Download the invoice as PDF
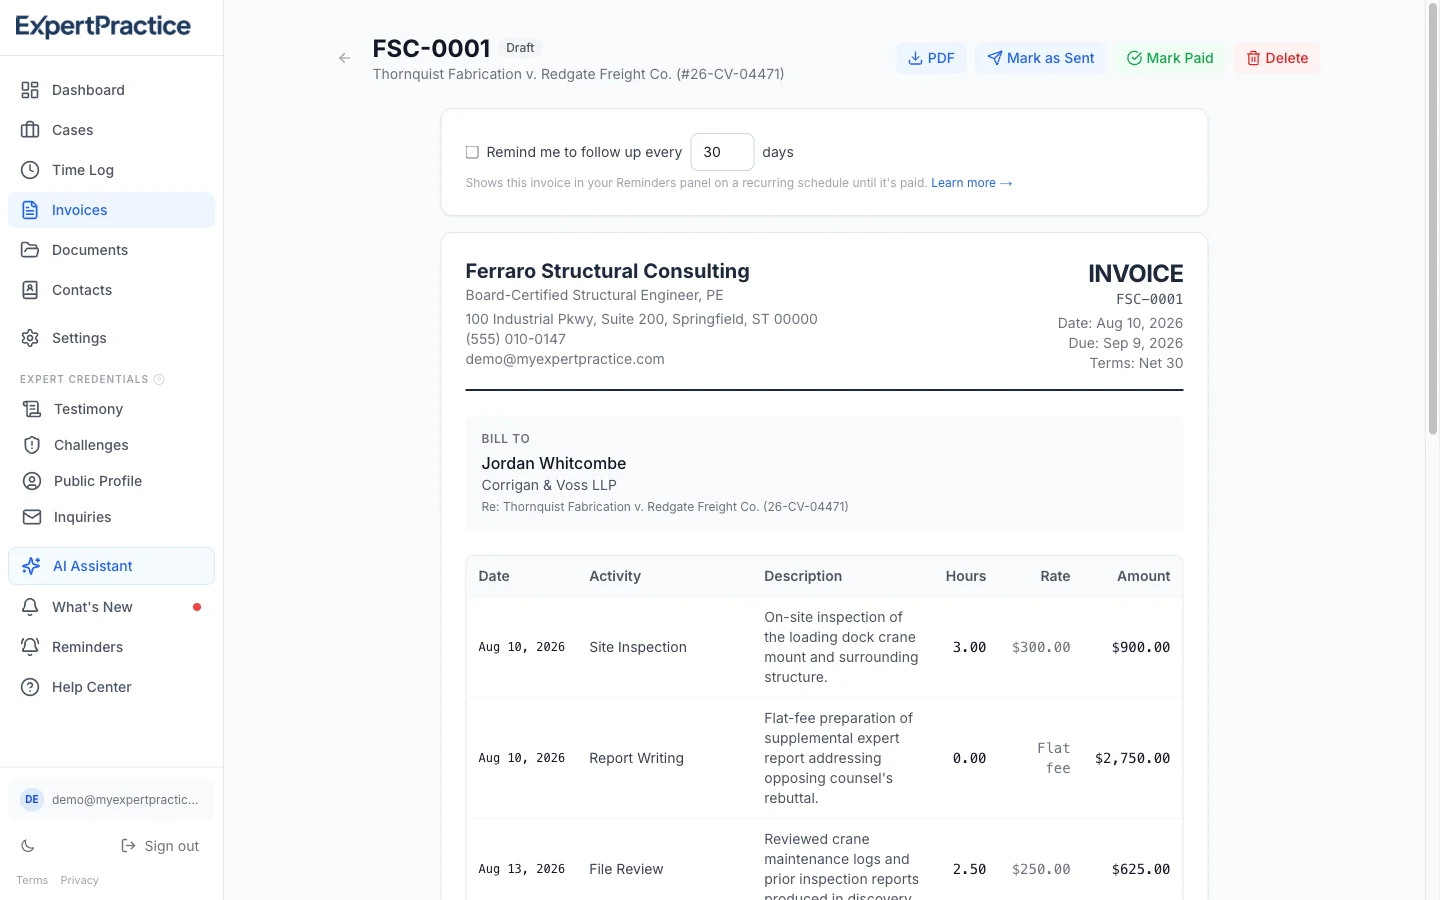The height and width of the screenshot is (900, 1440). [x=931, y=58]
